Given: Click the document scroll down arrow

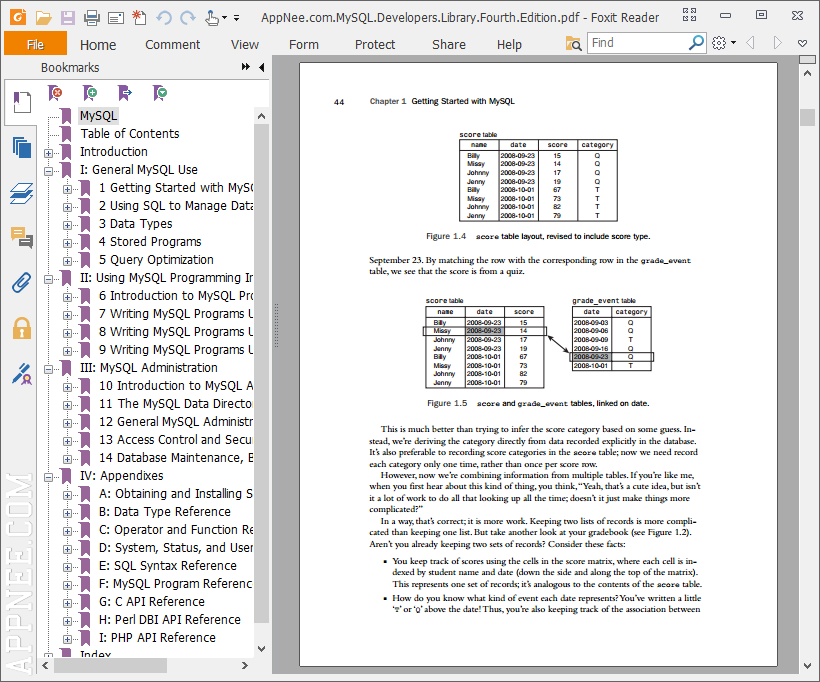Looking at the screenshot, I should pyautogui.click(x=807, y=666).
